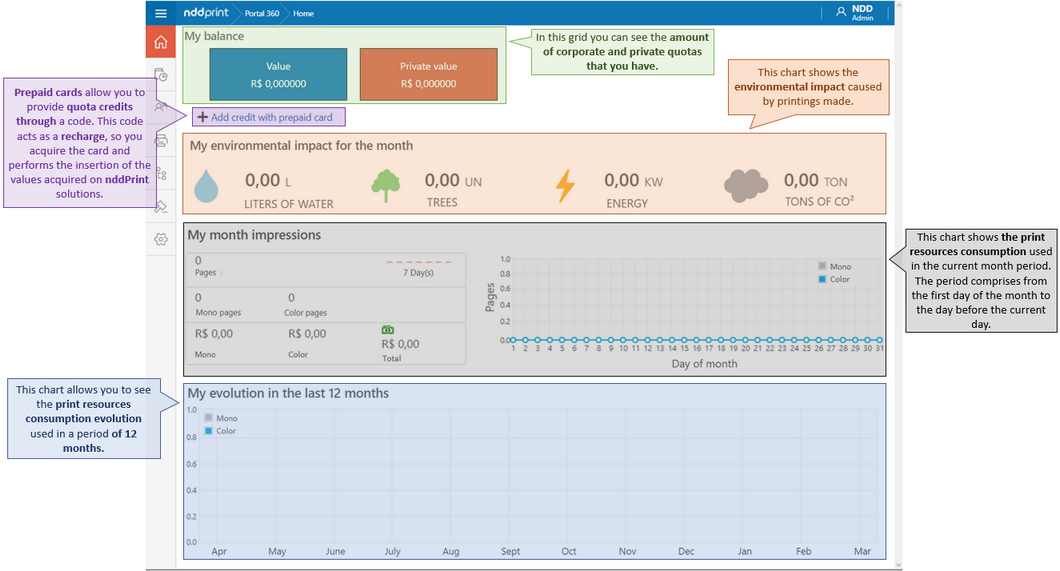Click the Portal 360 breadcrumb
This screenshot has height=571, width=1060.
pos(261,13)
